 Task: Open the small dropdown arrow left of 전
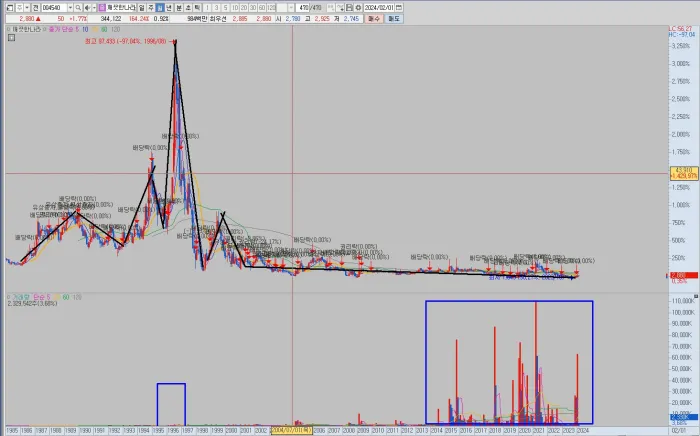coord(27,8)
